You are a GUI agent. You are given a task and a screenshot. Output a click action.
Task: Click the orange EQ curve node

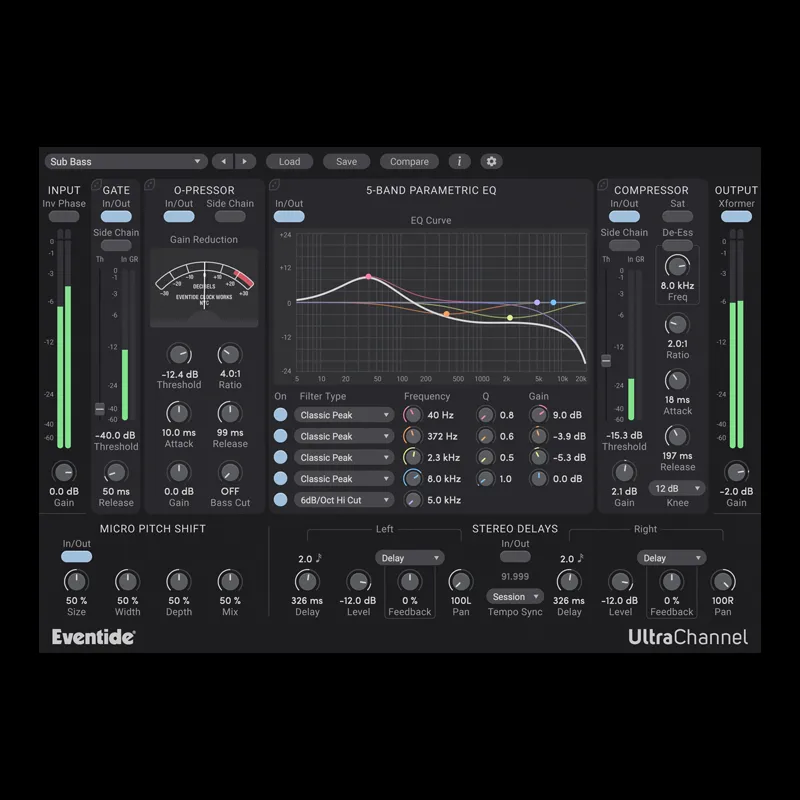click(x=446, y=314)
